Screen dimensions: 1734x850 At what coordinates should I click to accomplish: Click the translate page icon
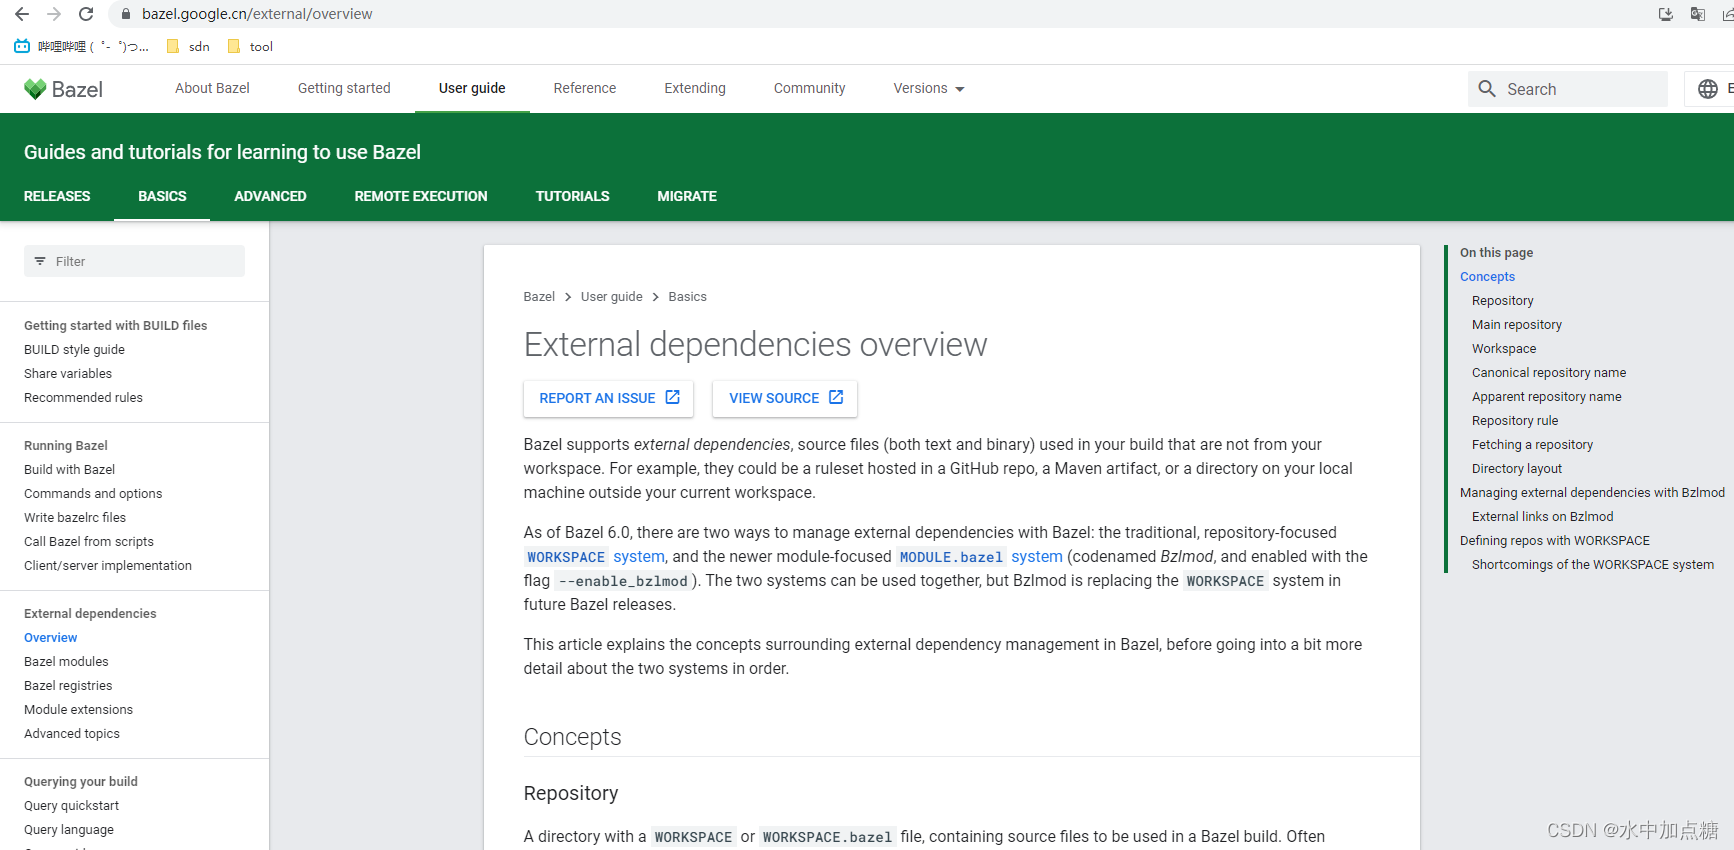click(x=1698, y=14)
